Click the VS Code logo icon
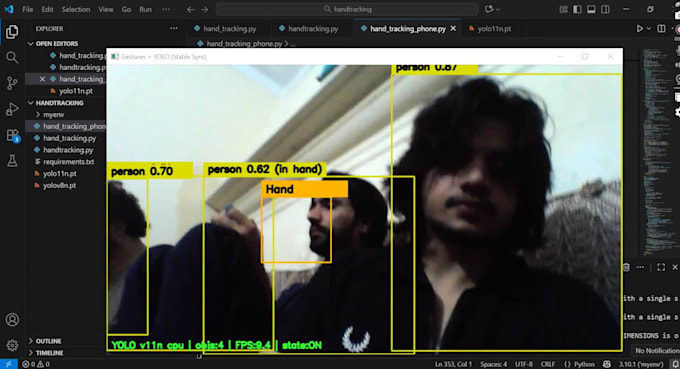 tap(9, 9)
